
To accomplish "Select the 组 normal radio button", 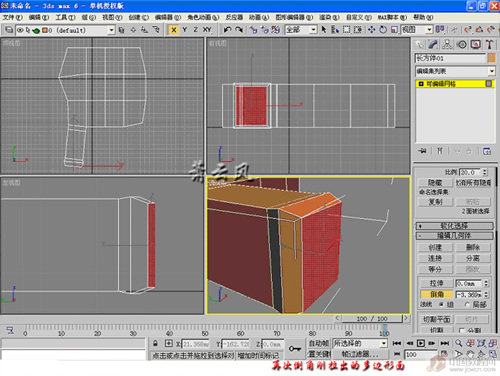I will click(x=442, y=304).
